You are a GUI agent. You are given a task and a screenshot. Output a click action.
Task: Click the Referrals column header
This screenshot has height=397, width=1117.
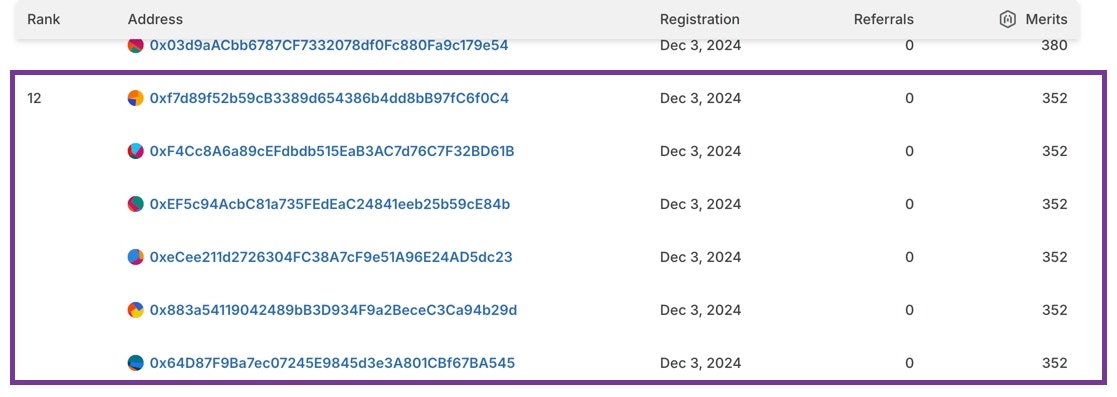[883, 19]
